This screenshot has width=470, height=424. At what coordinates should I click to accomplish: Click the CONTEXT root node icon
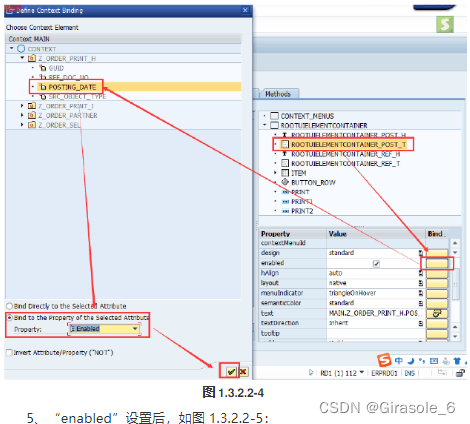click(x=21, y=49)
